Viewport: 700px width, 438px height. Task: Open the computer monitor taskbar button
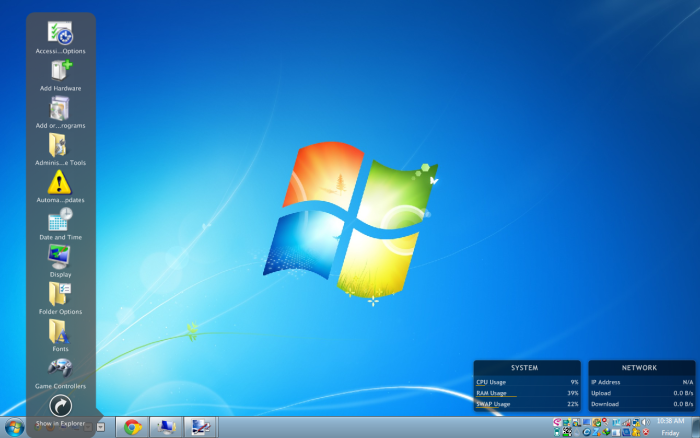click(166, 427)
